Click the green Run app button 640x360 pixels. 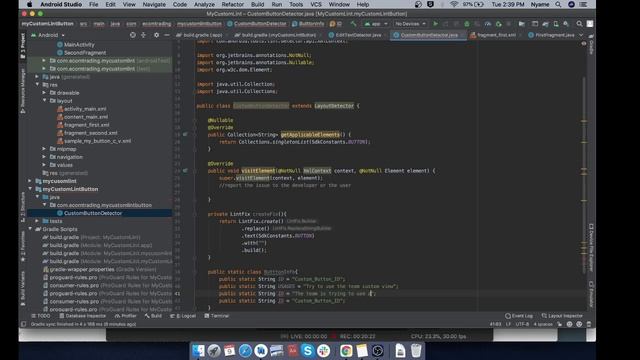(x=436, y=24)
